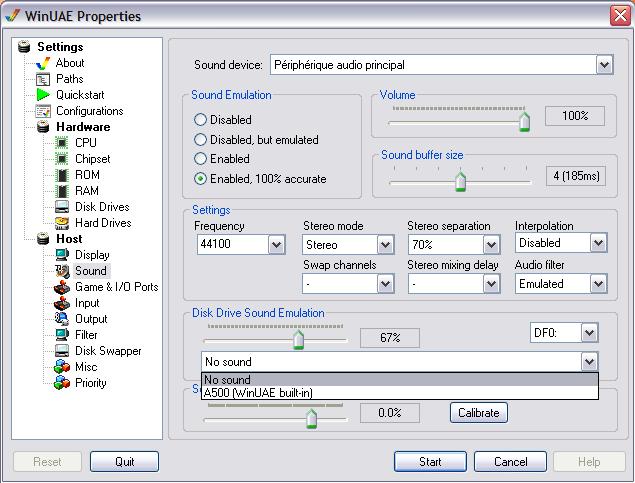Click the Volume slider handle
The width and height of the screenshot is (635, 483).
524,122
